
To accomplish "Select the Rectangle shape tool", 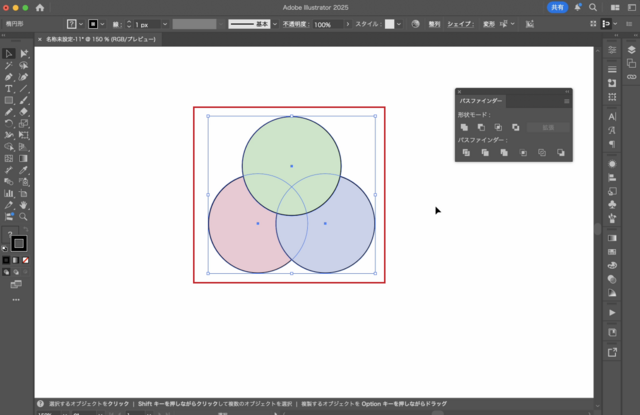I will coord(9,100).
